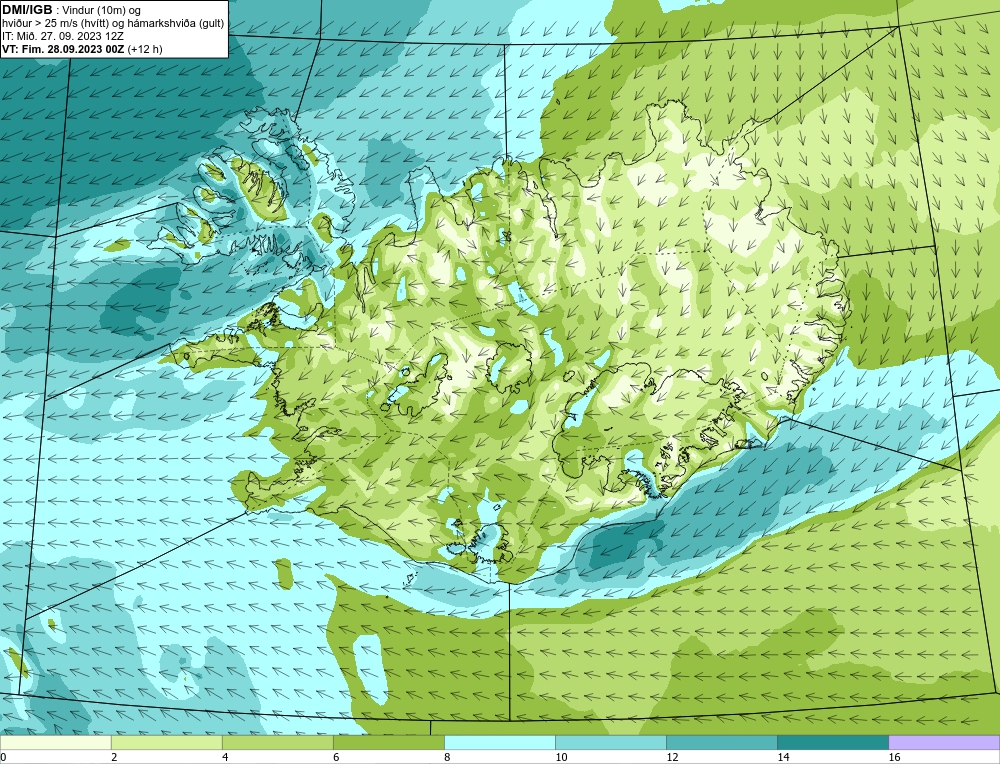
Task: Click the legend scale label '4'
Action: pos(225,757)
